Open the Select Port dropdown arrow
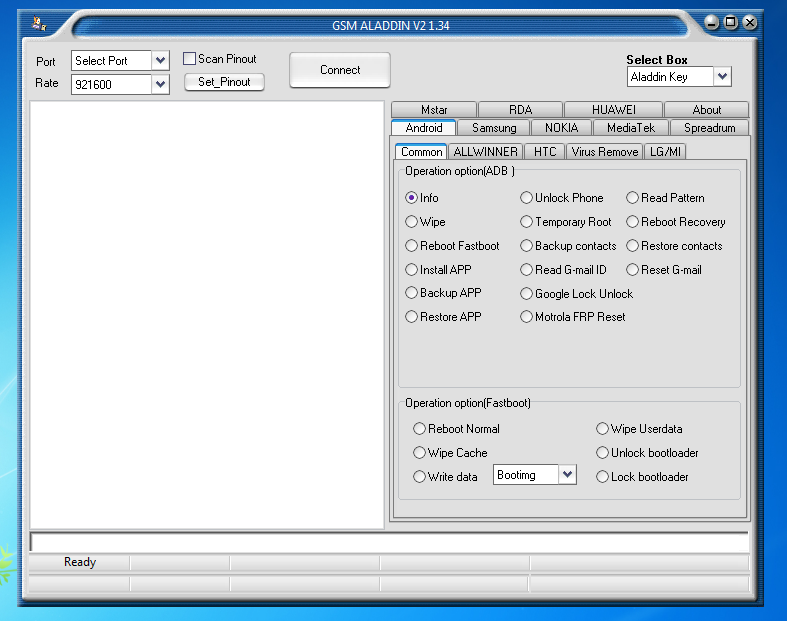Screen dimensions: 787x621 (x=160, y=60)
